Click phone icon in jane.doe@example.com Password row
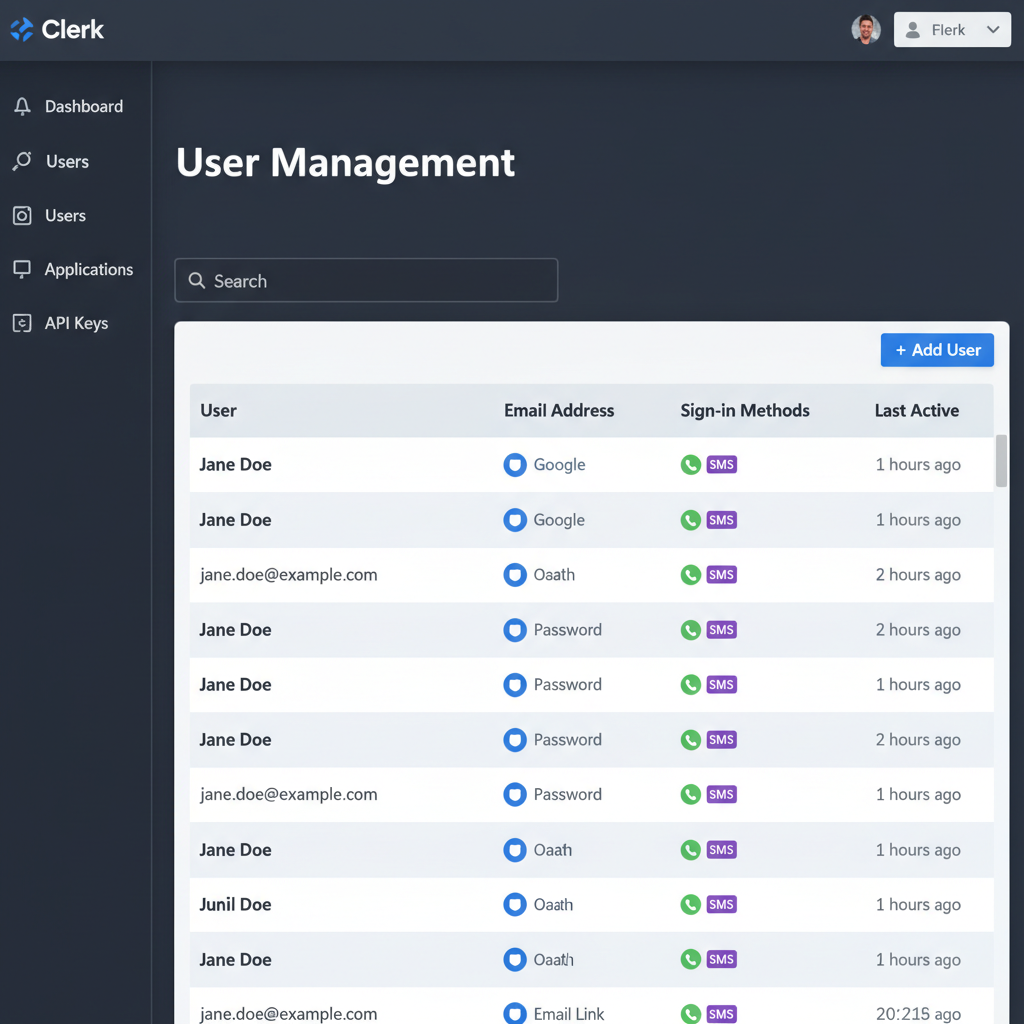 coord(690,794)
